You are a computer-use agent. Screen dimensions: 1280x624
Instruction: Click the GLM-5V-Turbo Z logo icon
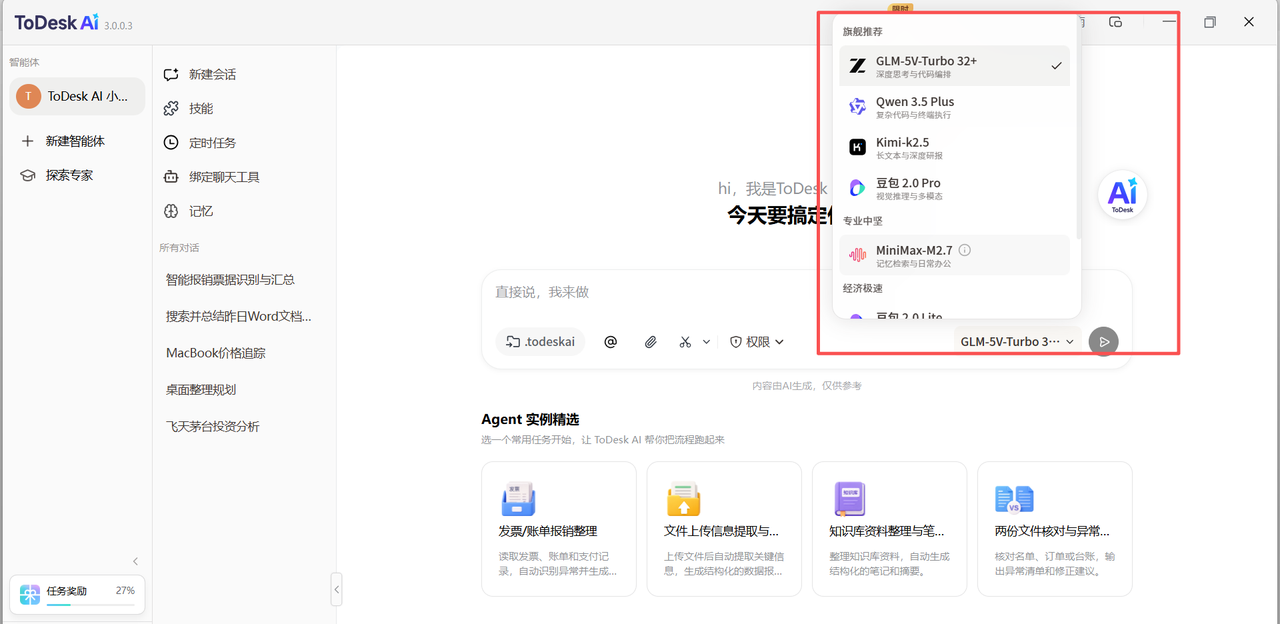coord(857,66)
